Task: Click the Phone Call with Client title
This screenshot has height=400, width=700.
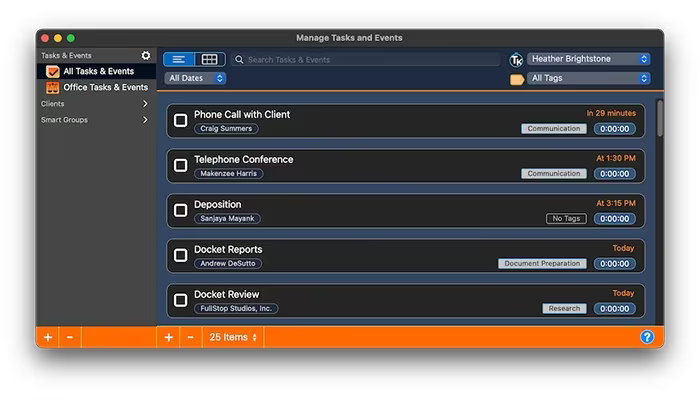Action: (242, 115)
